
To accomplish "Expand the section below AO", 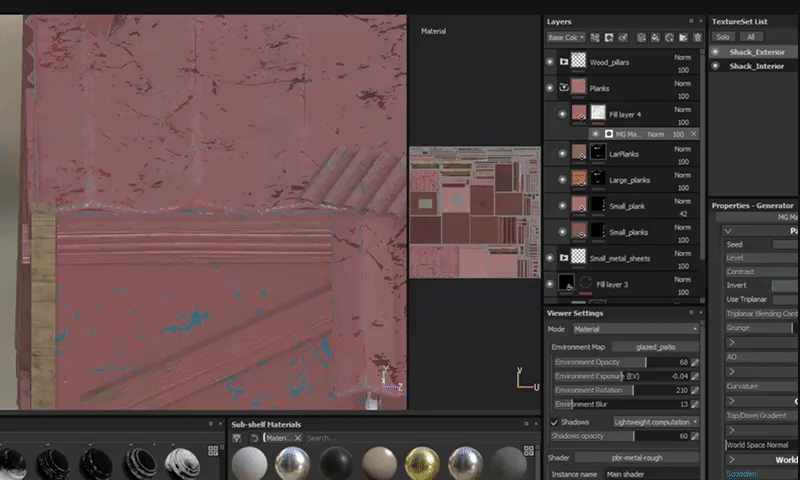I will (732, 371).
